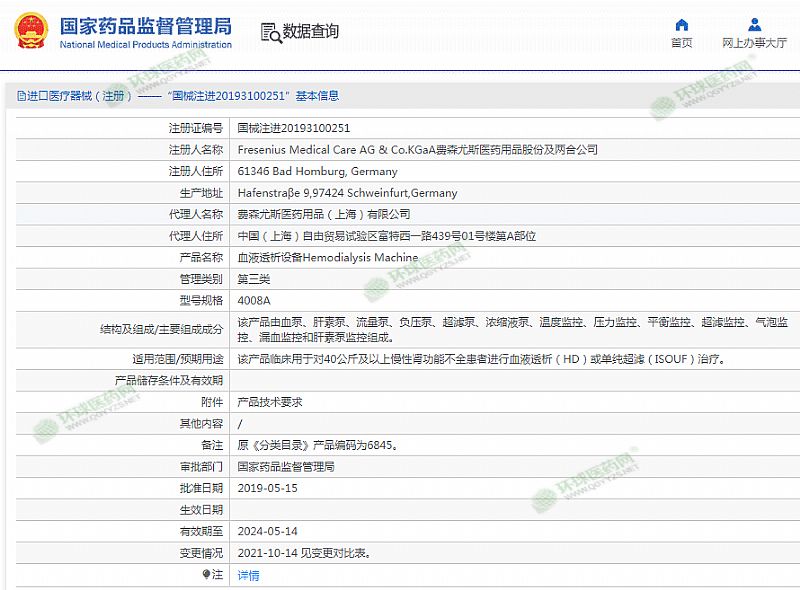Click the national emblem logo
The image size is (800, 590).
(x=32, y=30)
